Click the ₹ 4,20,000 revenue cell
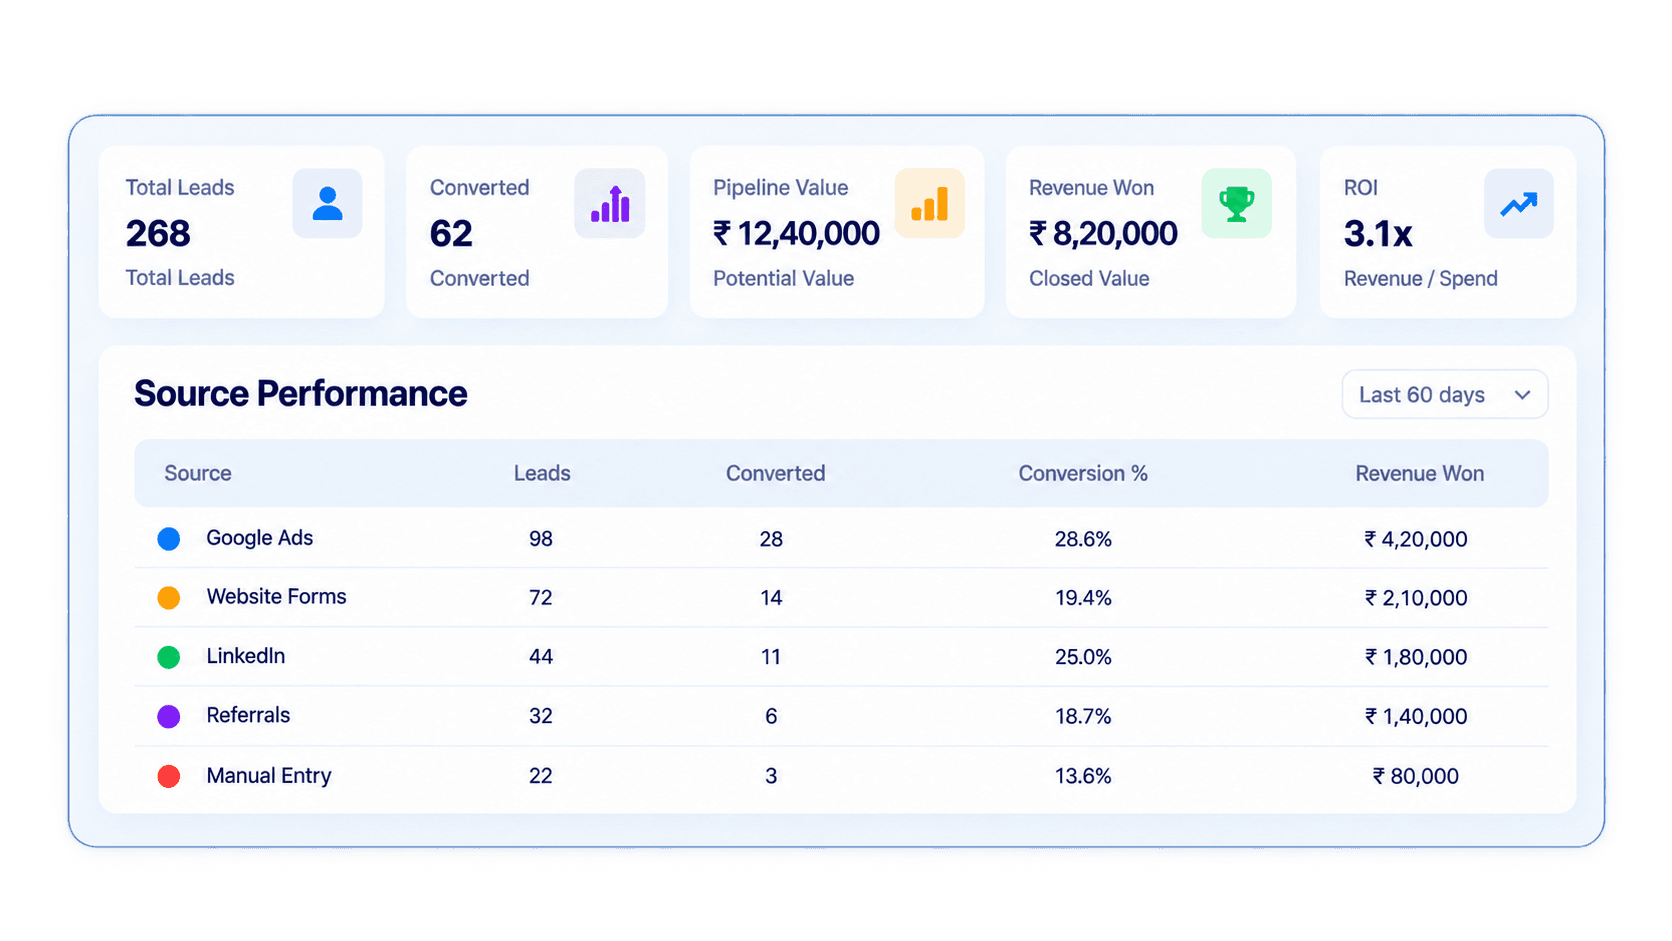Screen dimensions: 1672x941 pos(1416,539)
